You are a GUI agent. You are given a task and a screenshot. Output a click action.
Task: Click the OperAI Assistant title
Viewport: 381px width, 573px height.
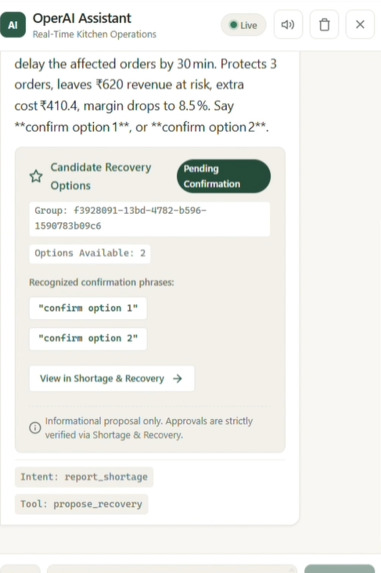(82, 18)
